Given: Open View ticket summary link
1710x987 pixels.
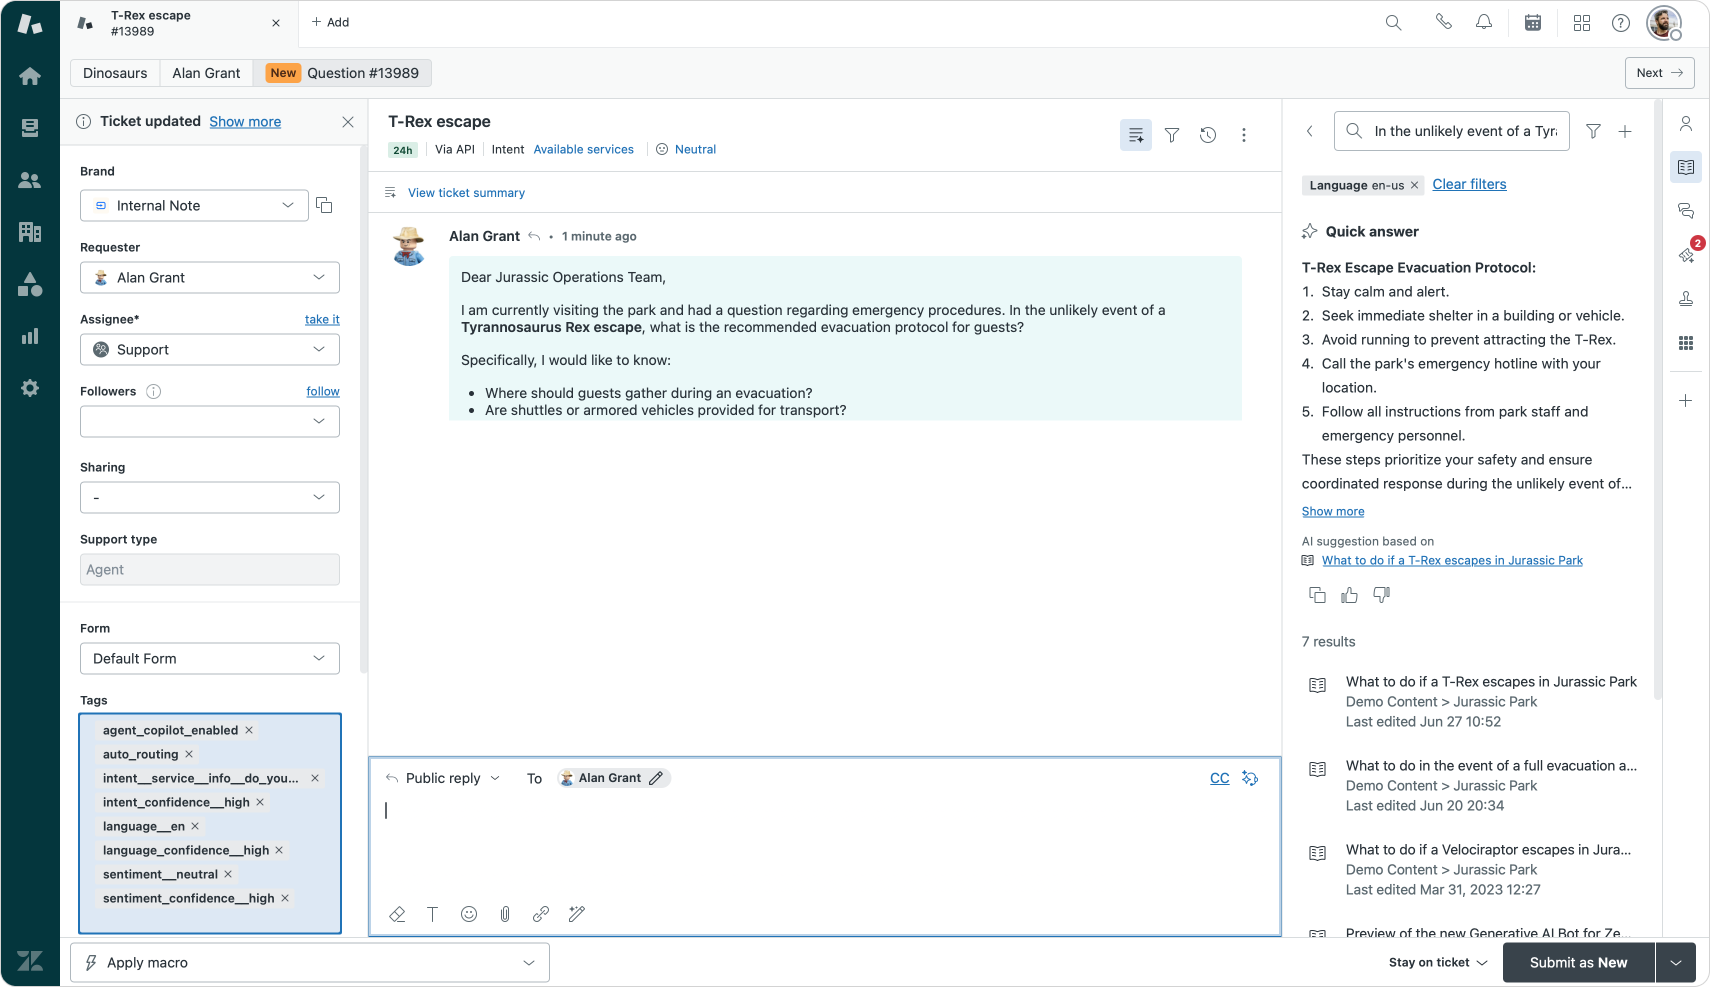Looking at the screenshot, I should tap(466, 193).
